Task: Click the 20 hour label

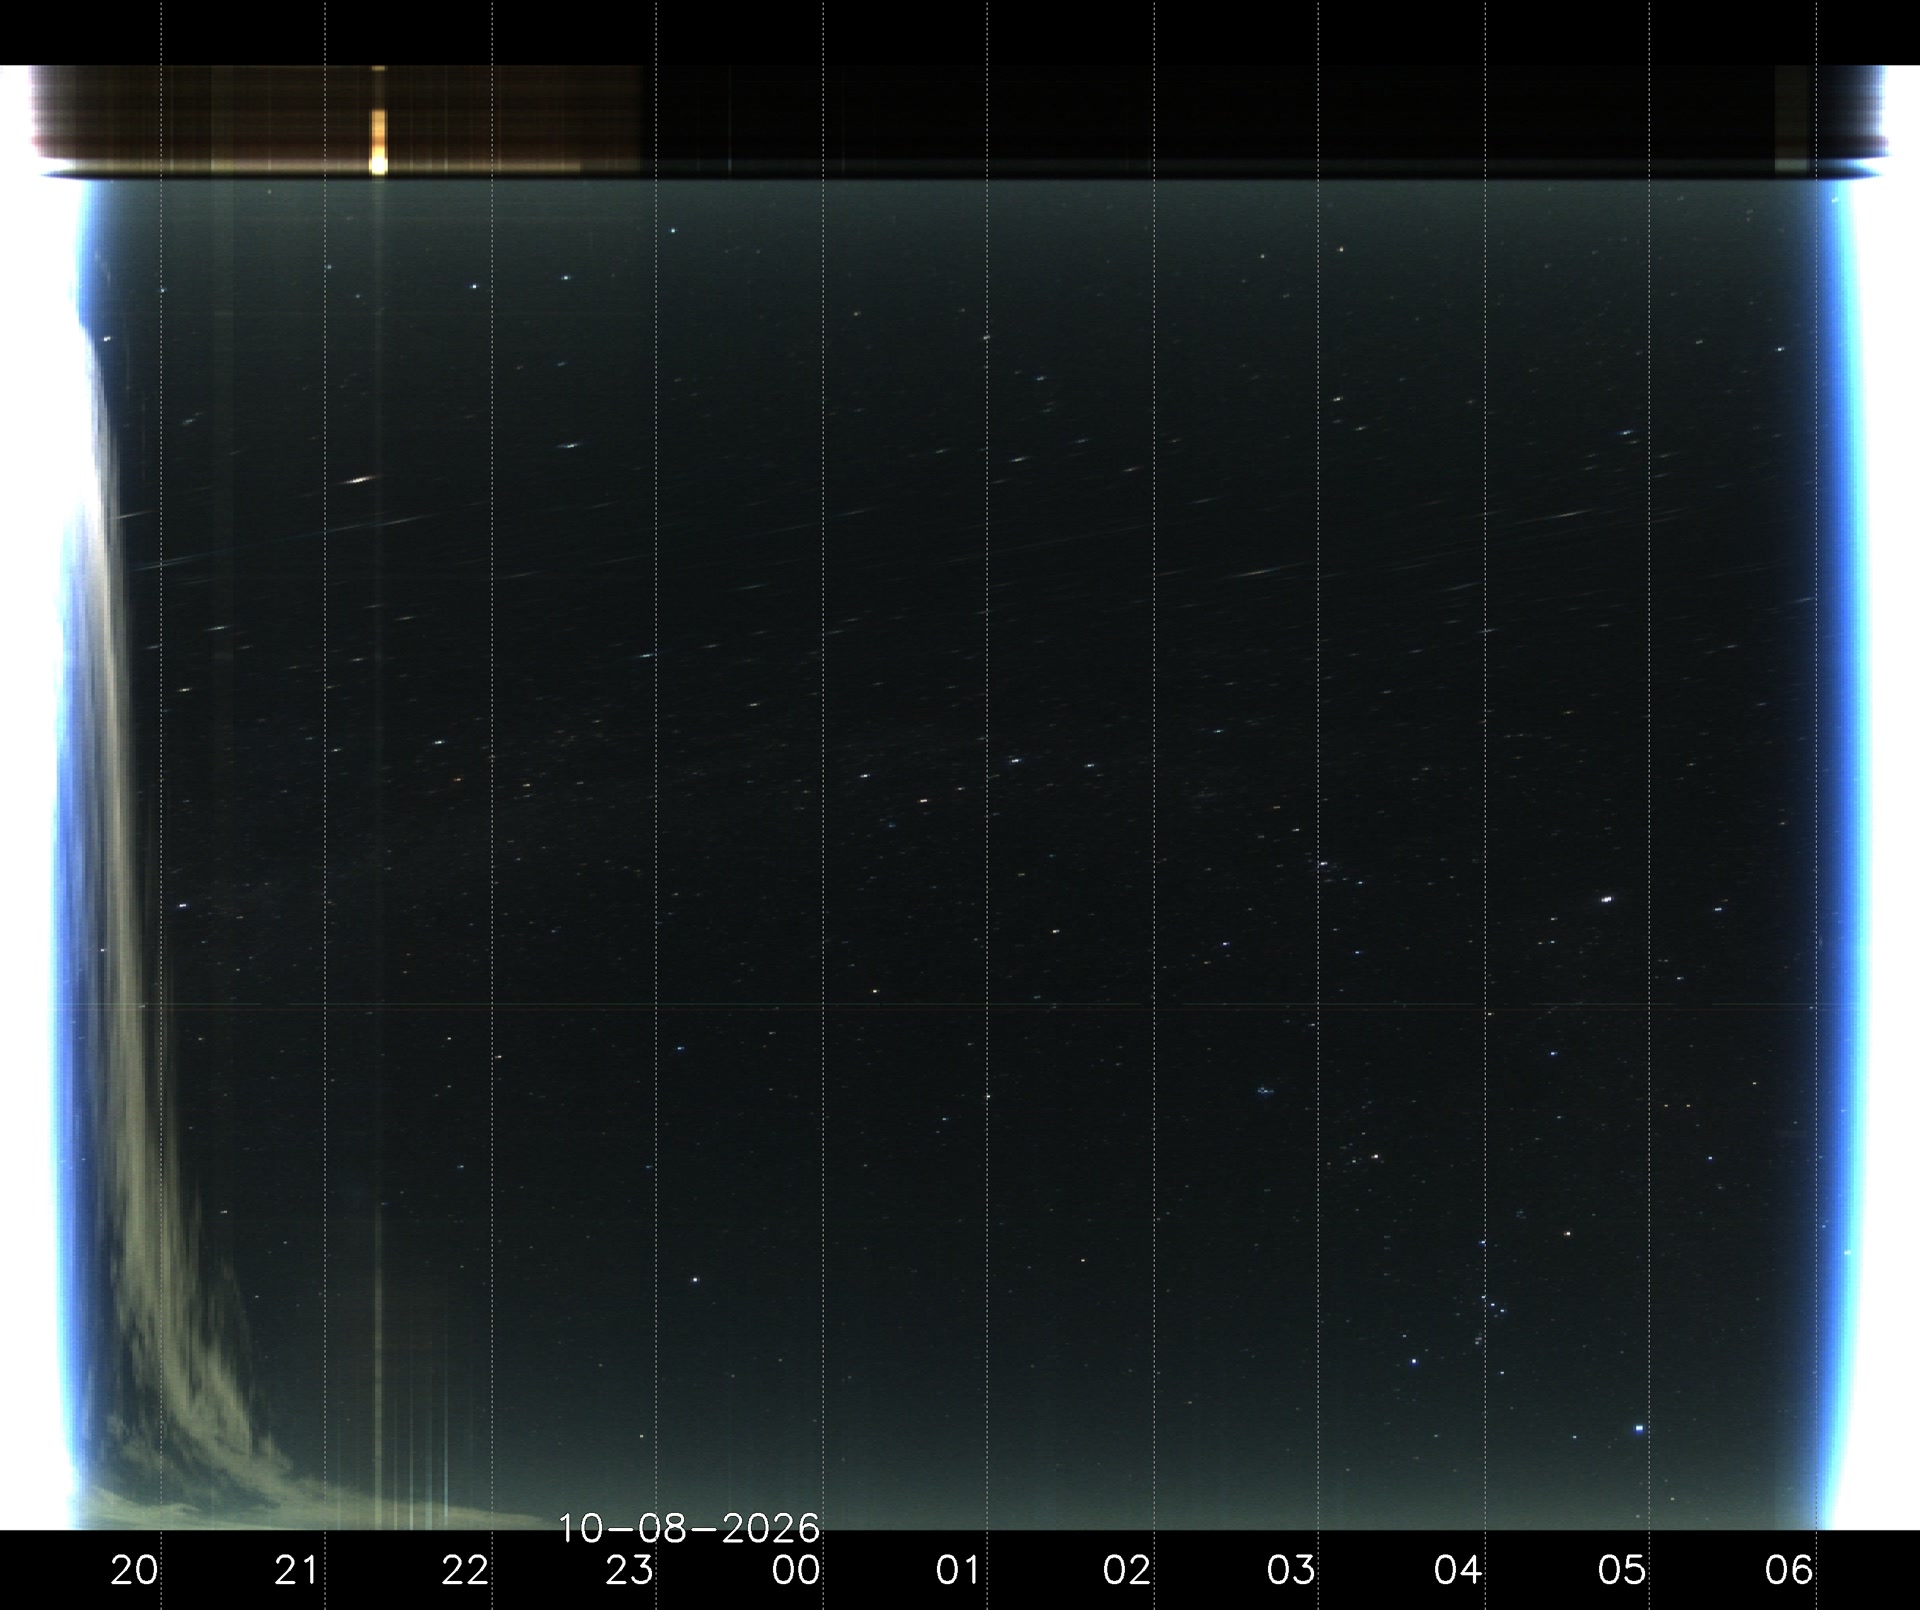Action: [134, 1570]
